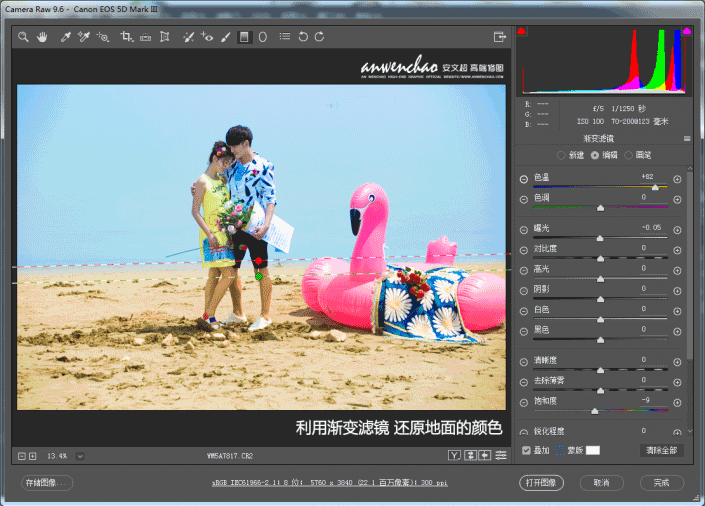Select the Hand tool
This screenshot has height=506, width=705.
[42, 37]
